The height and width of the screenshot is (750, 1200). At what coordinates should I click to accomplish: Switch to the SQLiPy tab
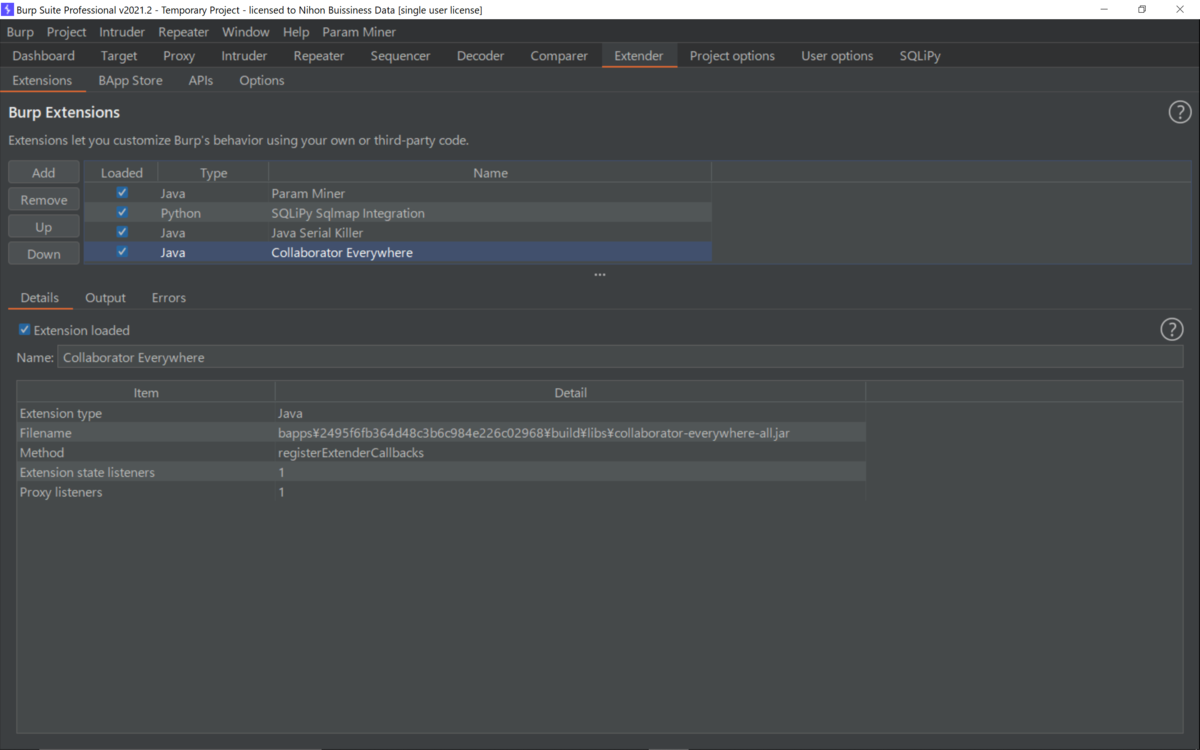click(x=919, y=56)
